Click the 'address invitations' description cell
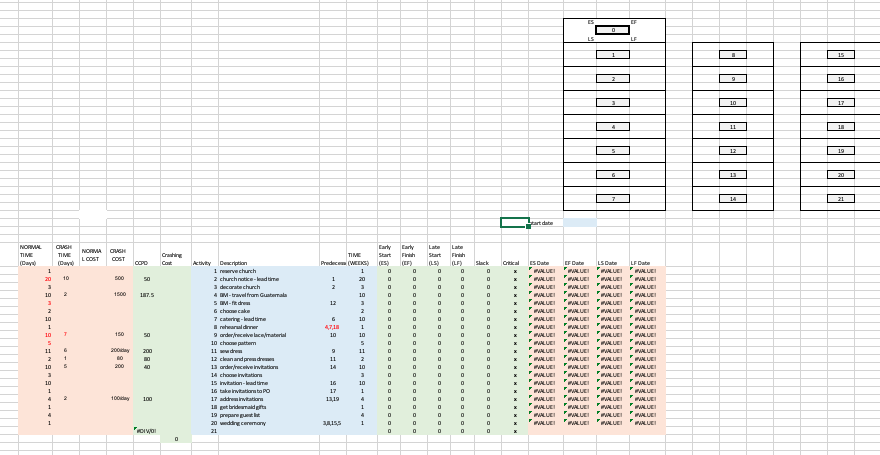This screenshot has width=880, height=455. (269, 399)
